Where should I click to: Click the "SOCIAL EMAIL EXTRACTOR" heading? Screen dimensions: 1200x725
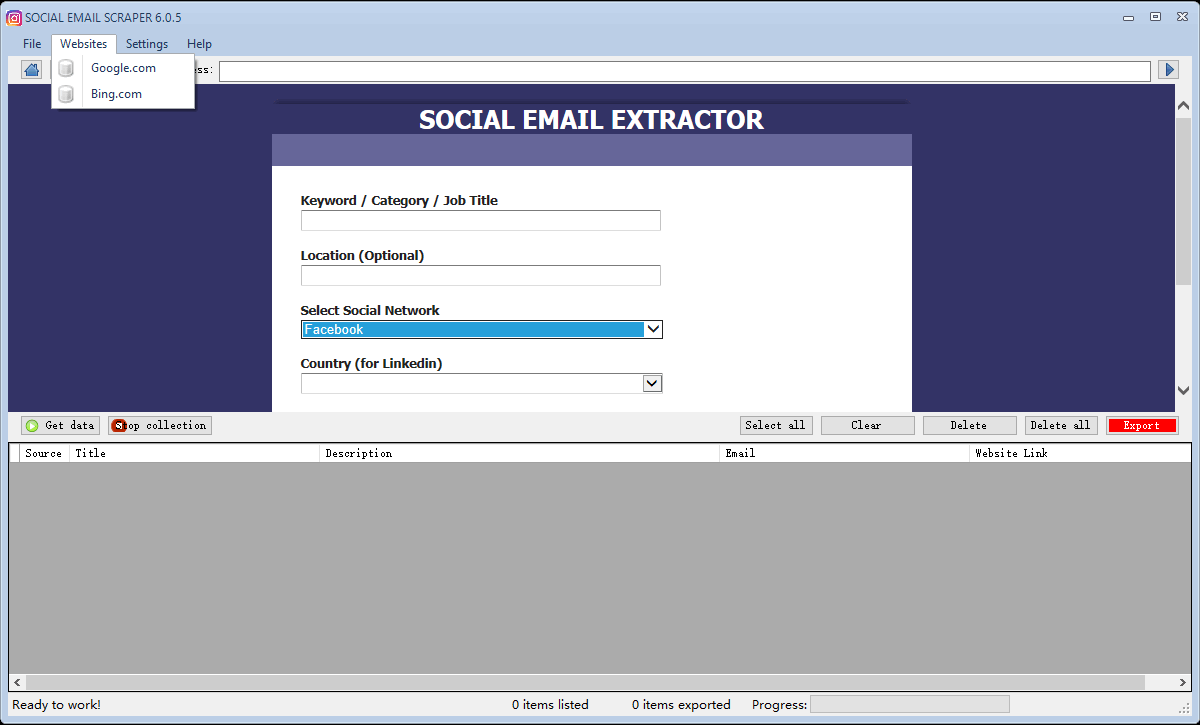[x=591, y=120]
